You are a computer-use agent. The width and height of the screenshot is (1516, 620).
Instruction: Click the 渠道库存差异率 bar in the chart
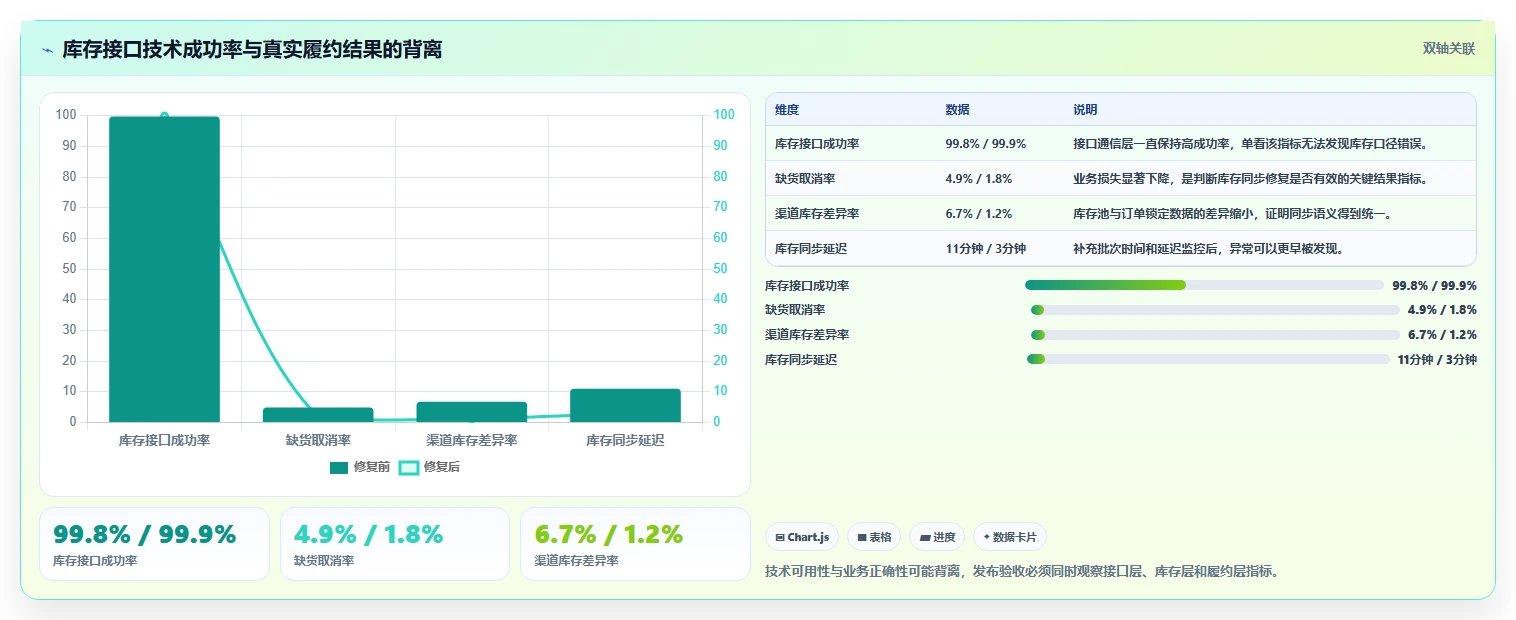pos(472,412)
